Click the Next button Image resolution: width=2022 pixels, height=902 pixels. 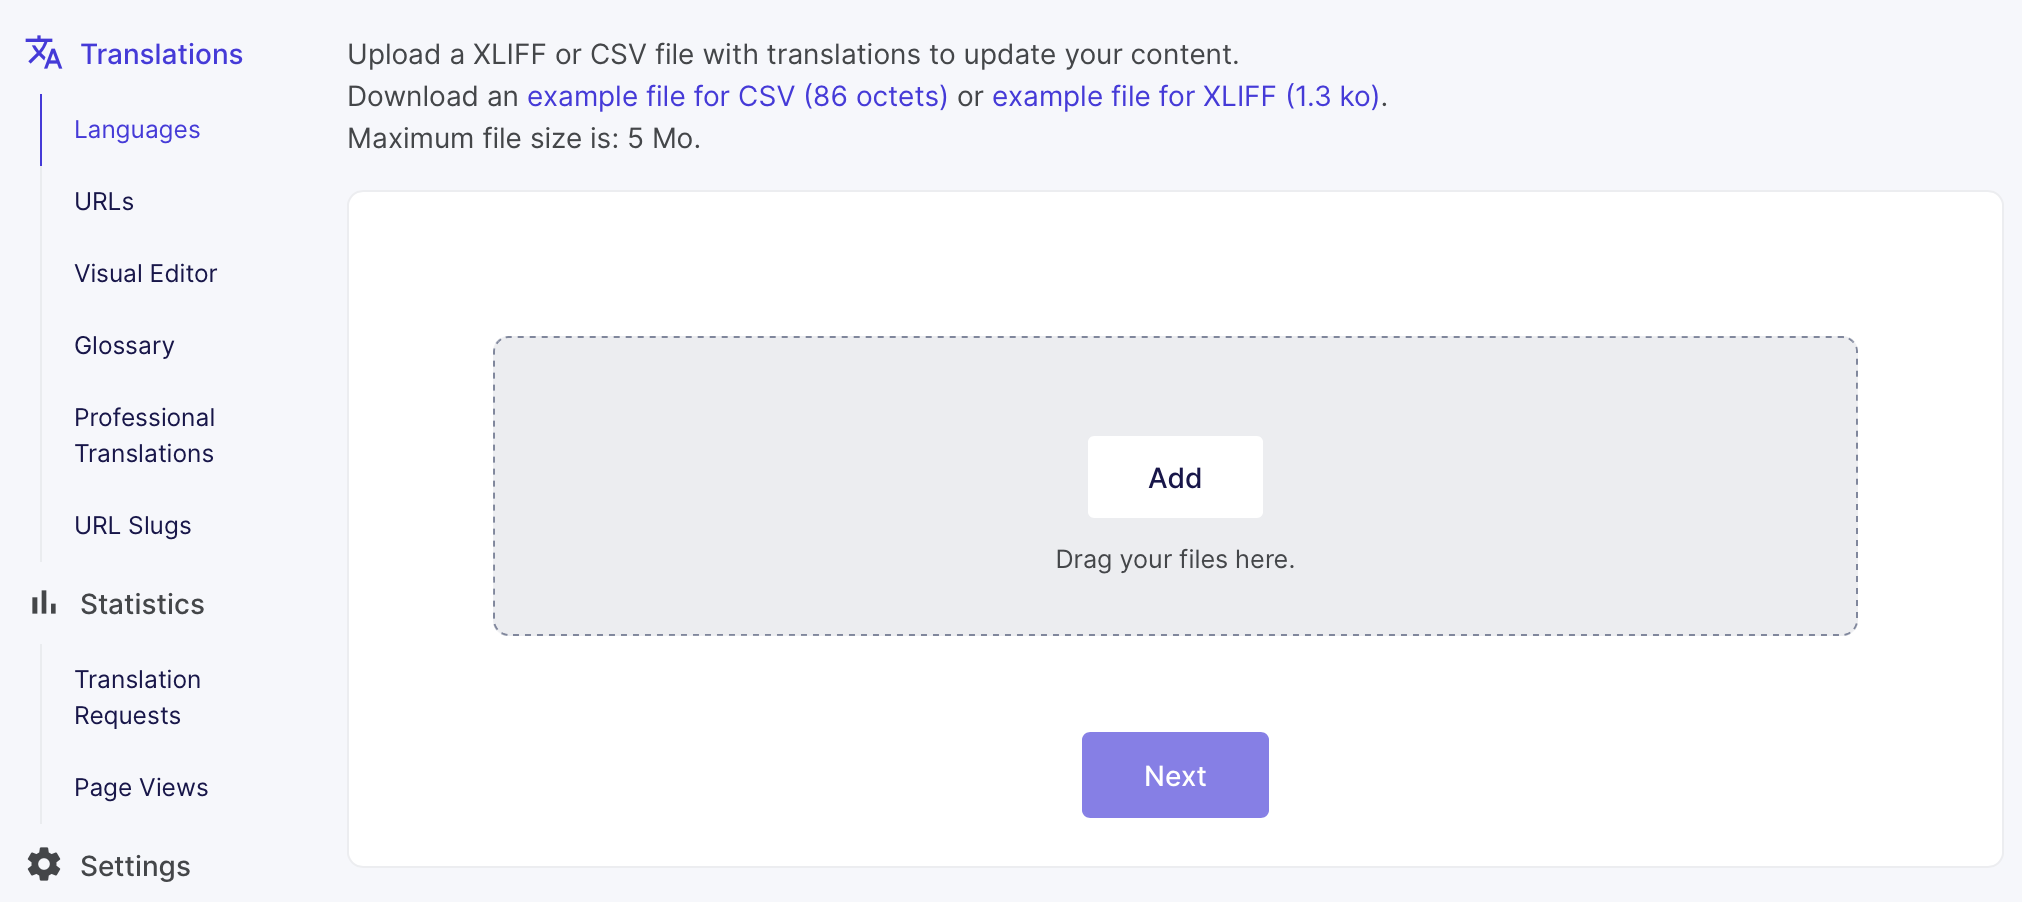[x=1175, y=775]
